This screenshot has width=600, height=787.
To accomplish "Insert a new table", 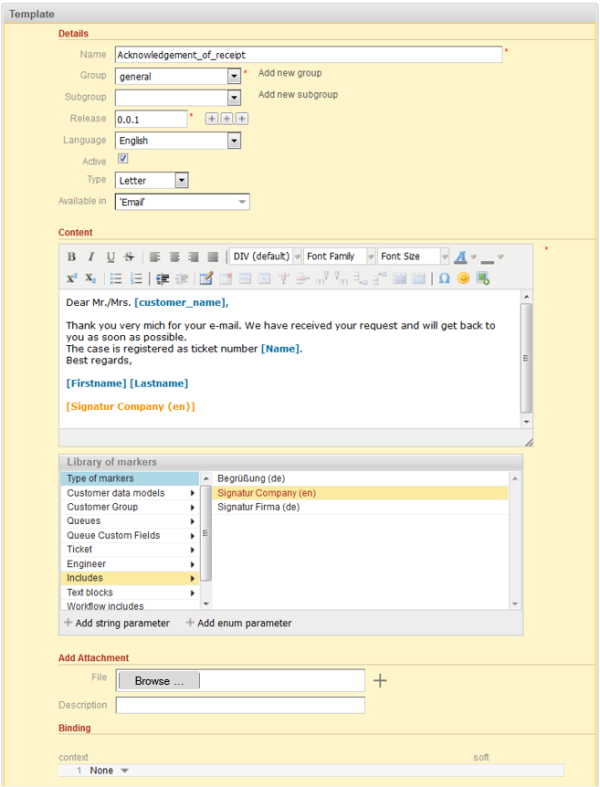I will pos(206,278).
